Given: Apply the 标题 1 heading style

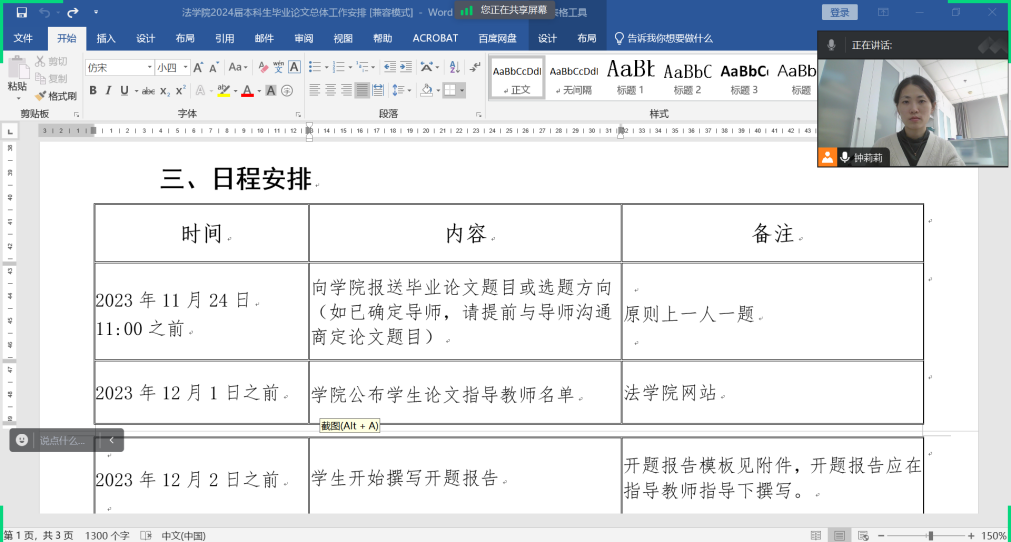Looking at the screenshot, I should [630, 76].
